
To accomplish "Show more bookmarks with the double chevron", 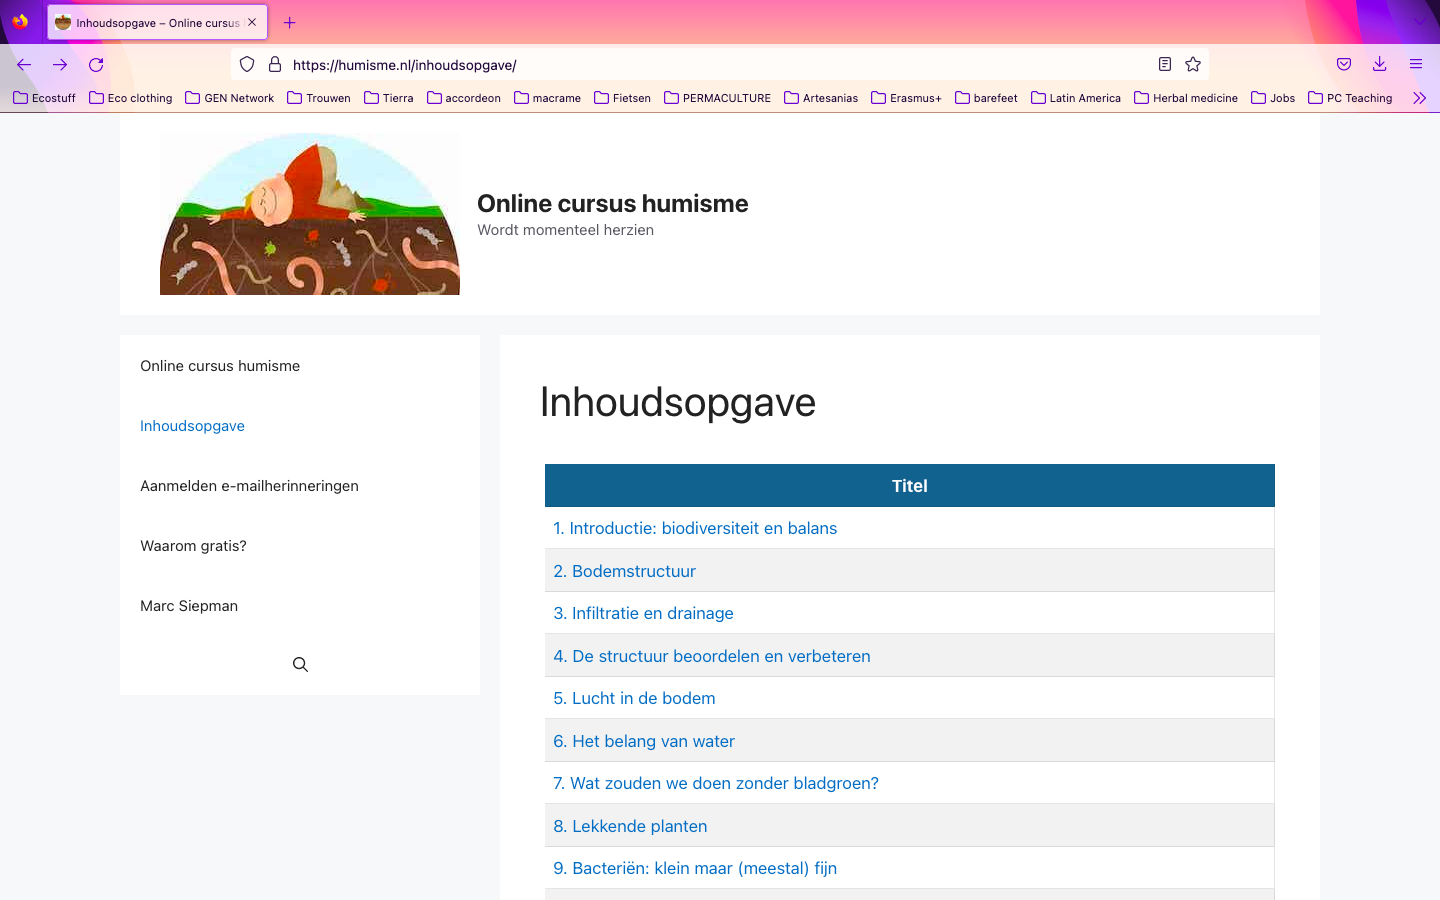I will click(x=1419, y=98).
